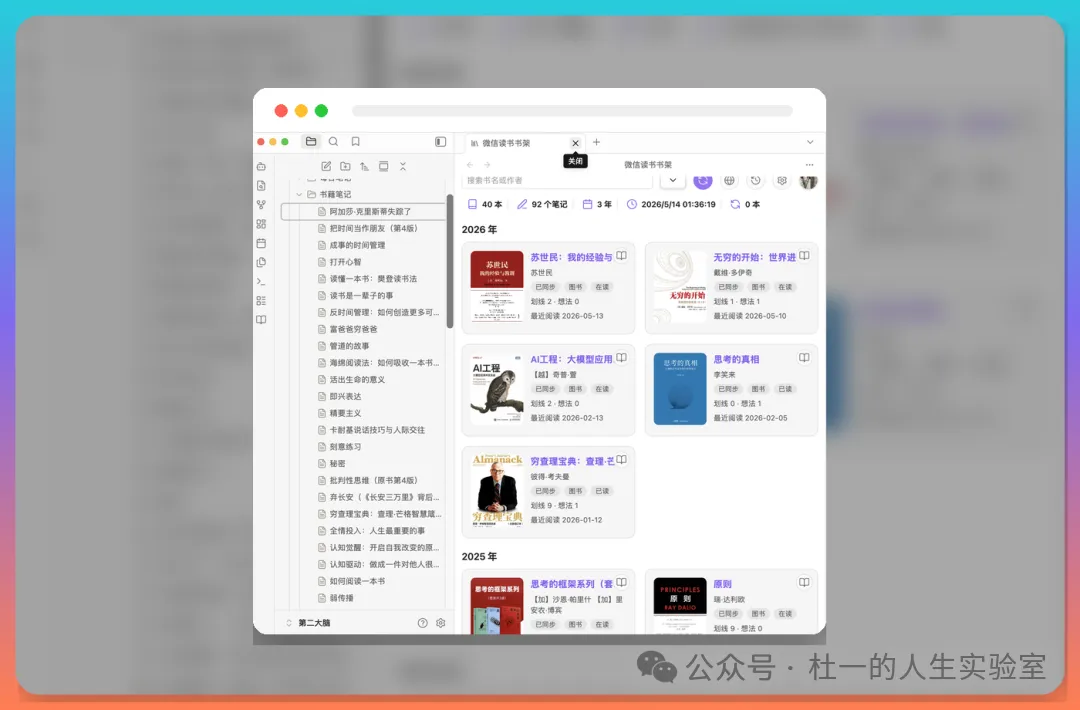Click the AI工程 owl book cover
Screen dimensions: 1080x710
(497, 388)
